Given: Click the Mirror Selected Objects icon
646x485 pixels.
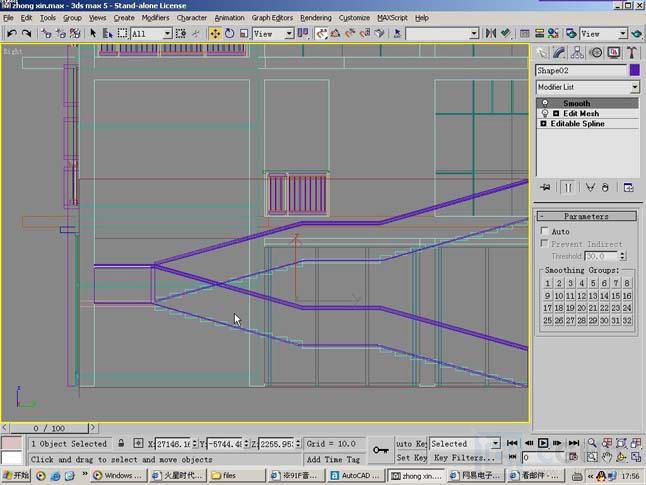Looking at the screenshot, I should tap(490, 33).
